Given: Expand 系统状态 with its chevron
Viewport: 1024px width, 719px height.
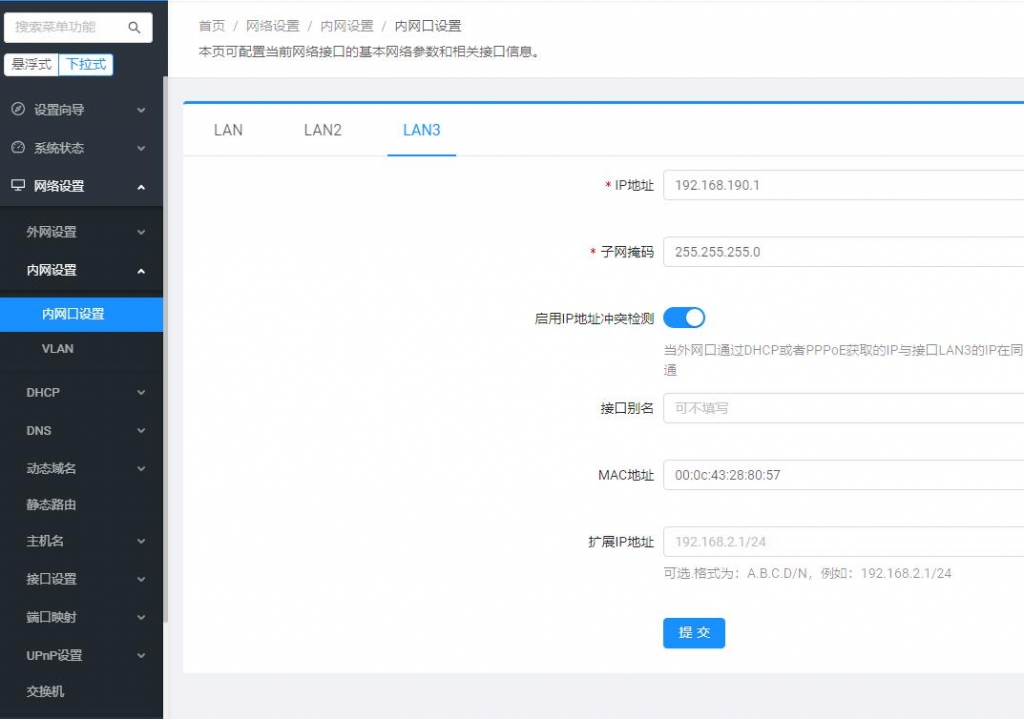Looking at the screenshot, I should [x=141, y=148].
